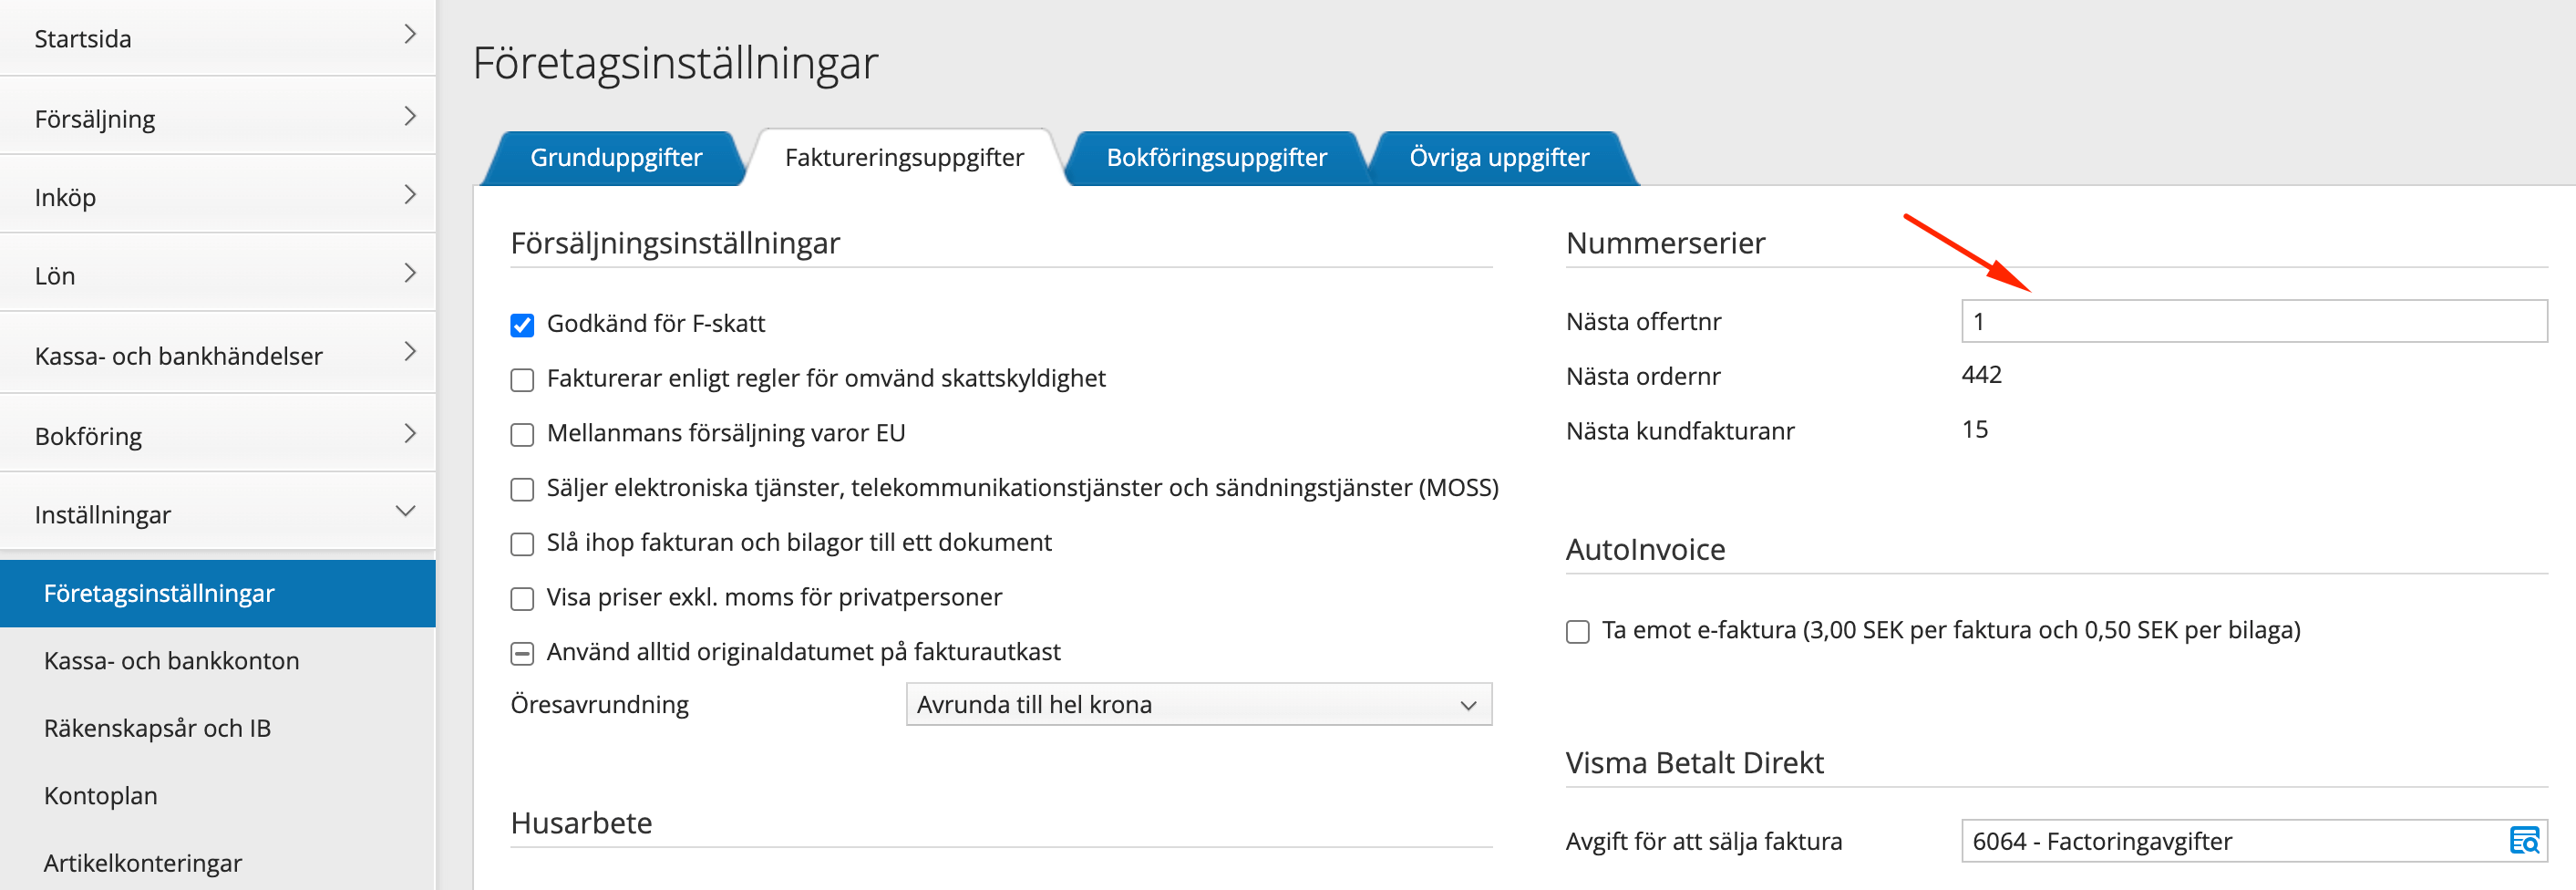Screen dimensions: 2576x890
Task: Open Kassa- och bankkonton settings
Action: [x=171, y=661]
